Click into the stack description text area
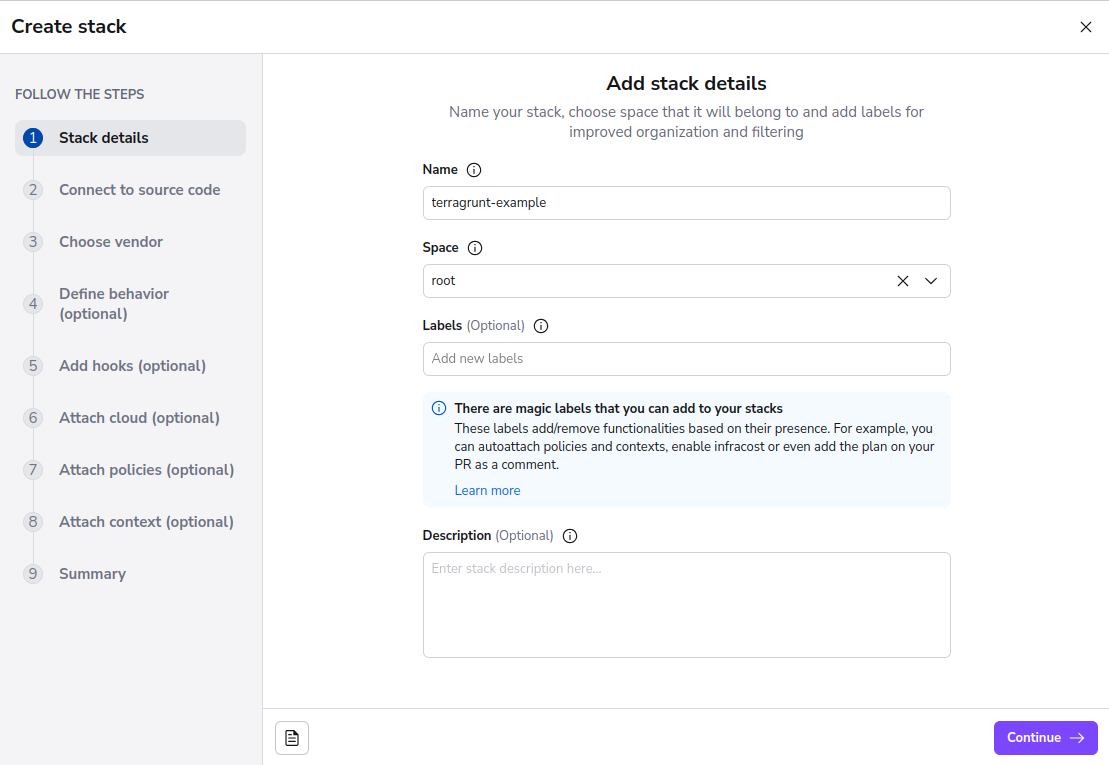This screenshot has height=765, width=1109. click(686, 604)
